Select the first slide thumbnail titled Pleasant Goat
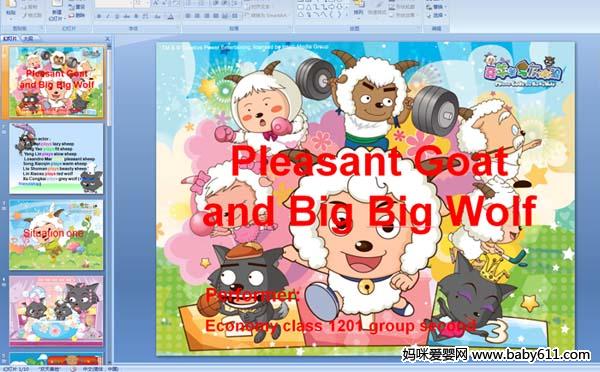The image size is (600, 372). pos(56,82)
